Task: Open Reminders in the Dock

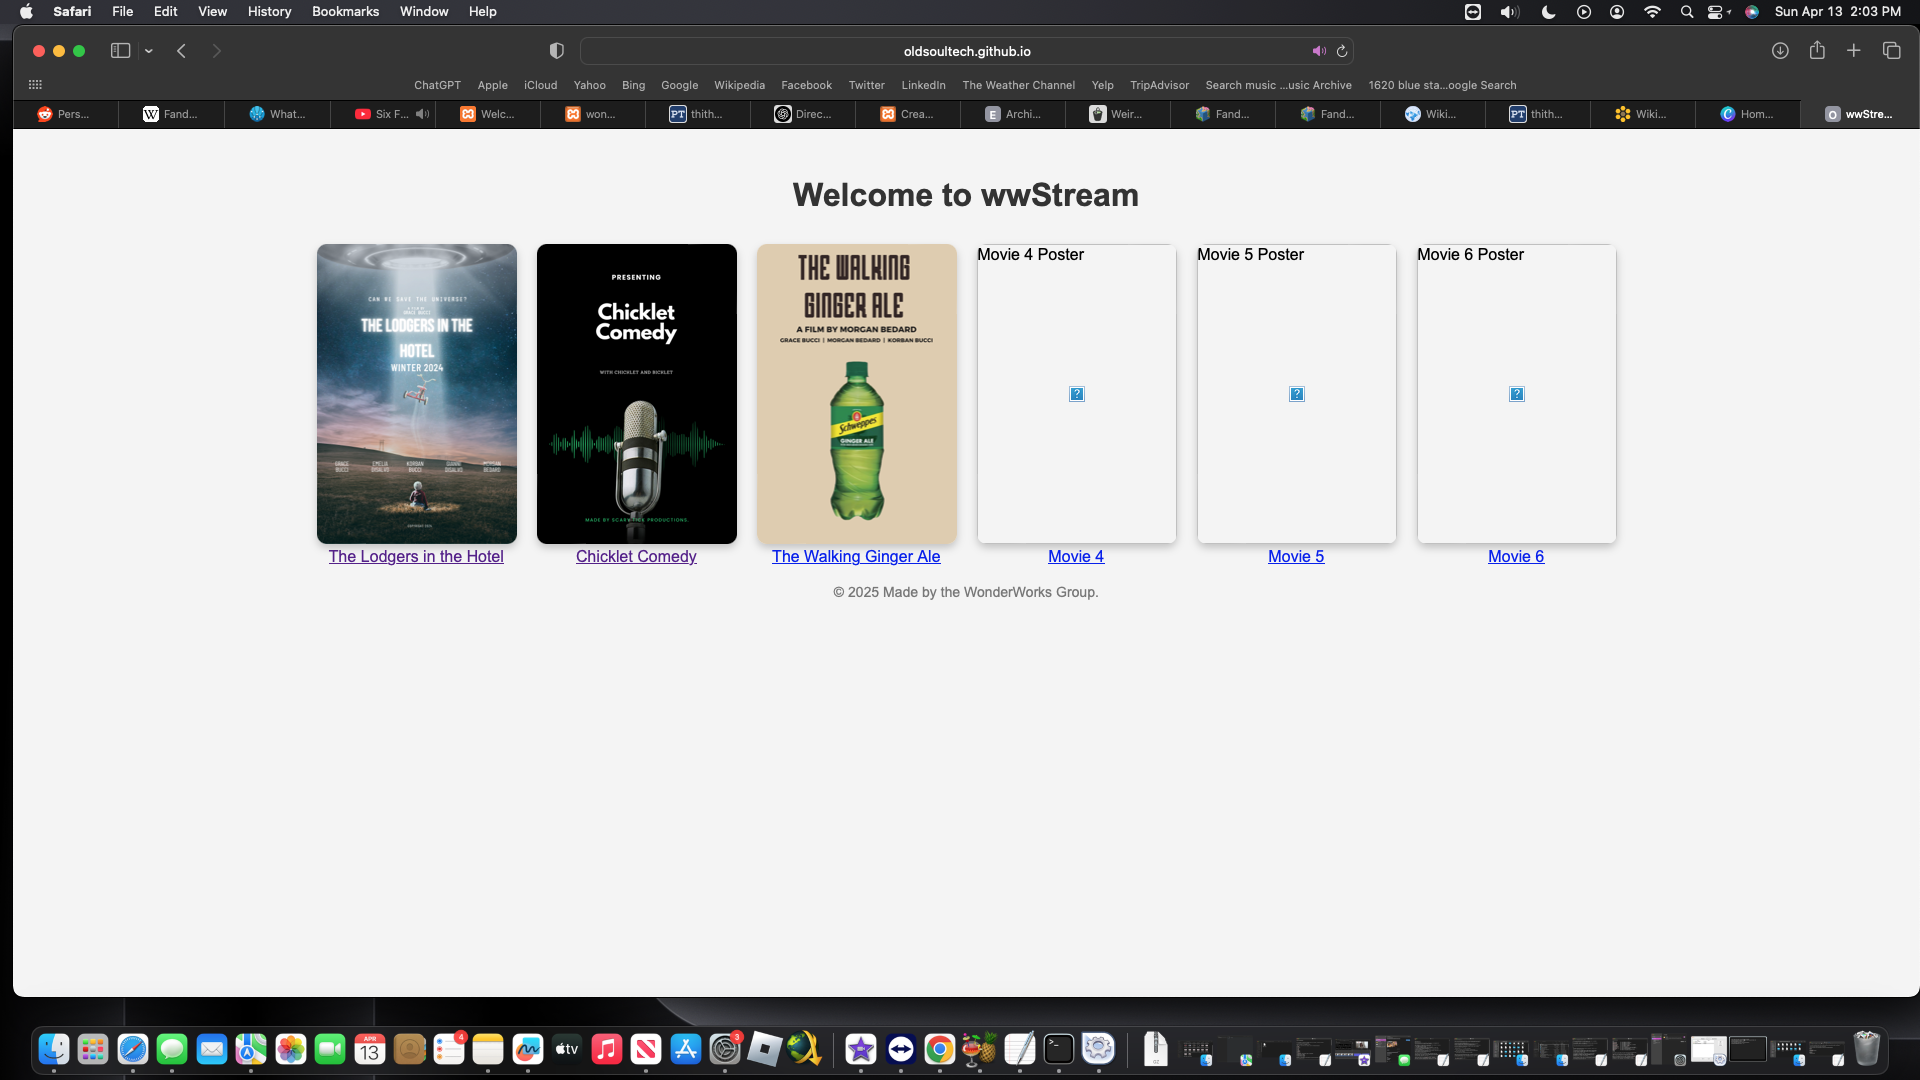Action: tap(449, 1049)
